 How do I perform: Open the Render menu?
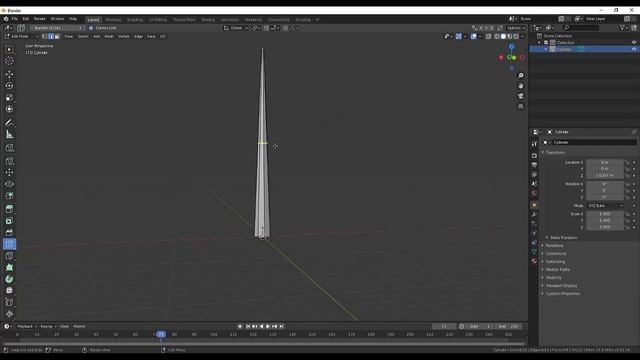[x=40, y=19]
